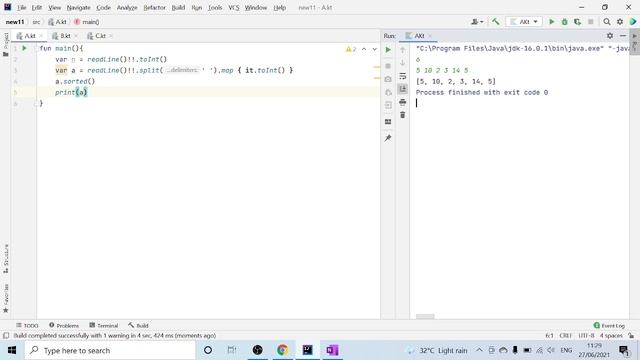
Task: Open the AKt run configuration dropdown
Action: [524, 22]
